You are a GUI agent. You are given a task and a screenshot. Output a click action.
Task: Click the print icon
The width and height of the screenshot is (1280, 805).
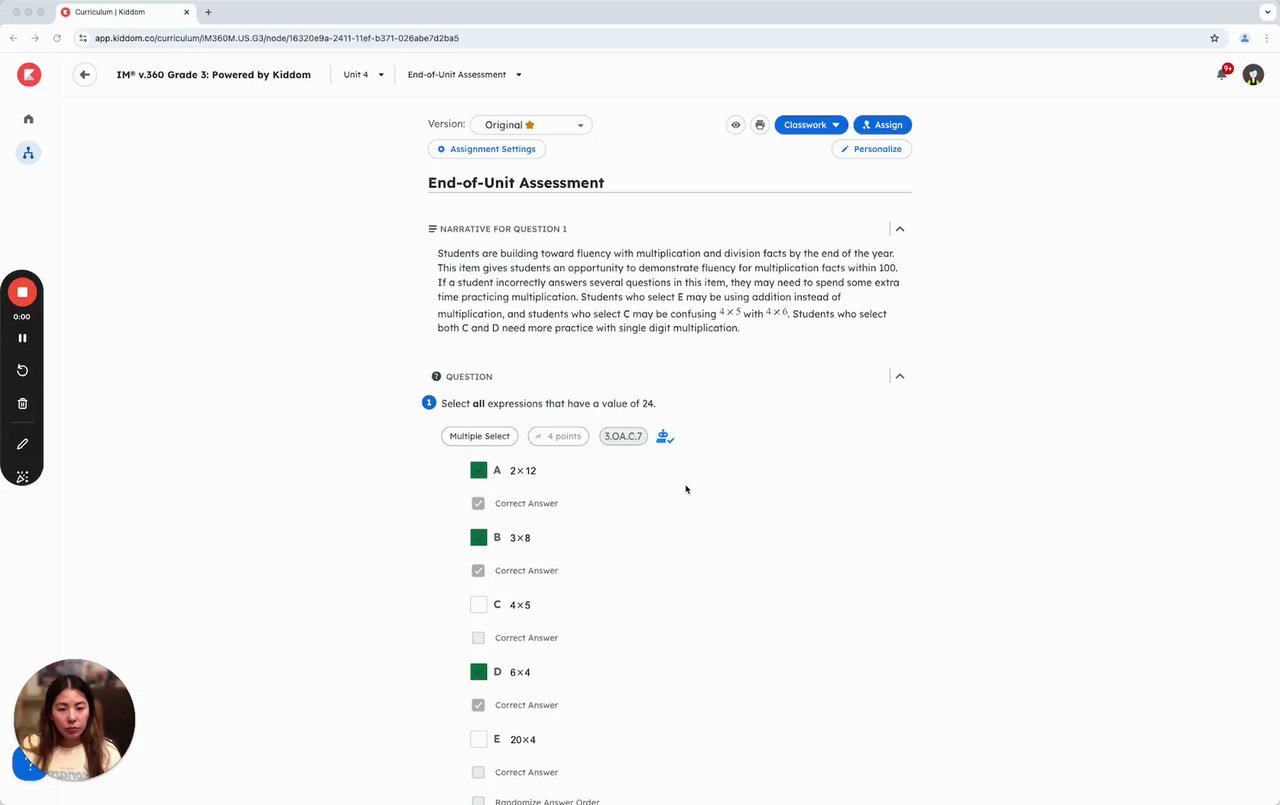point(760,125)
